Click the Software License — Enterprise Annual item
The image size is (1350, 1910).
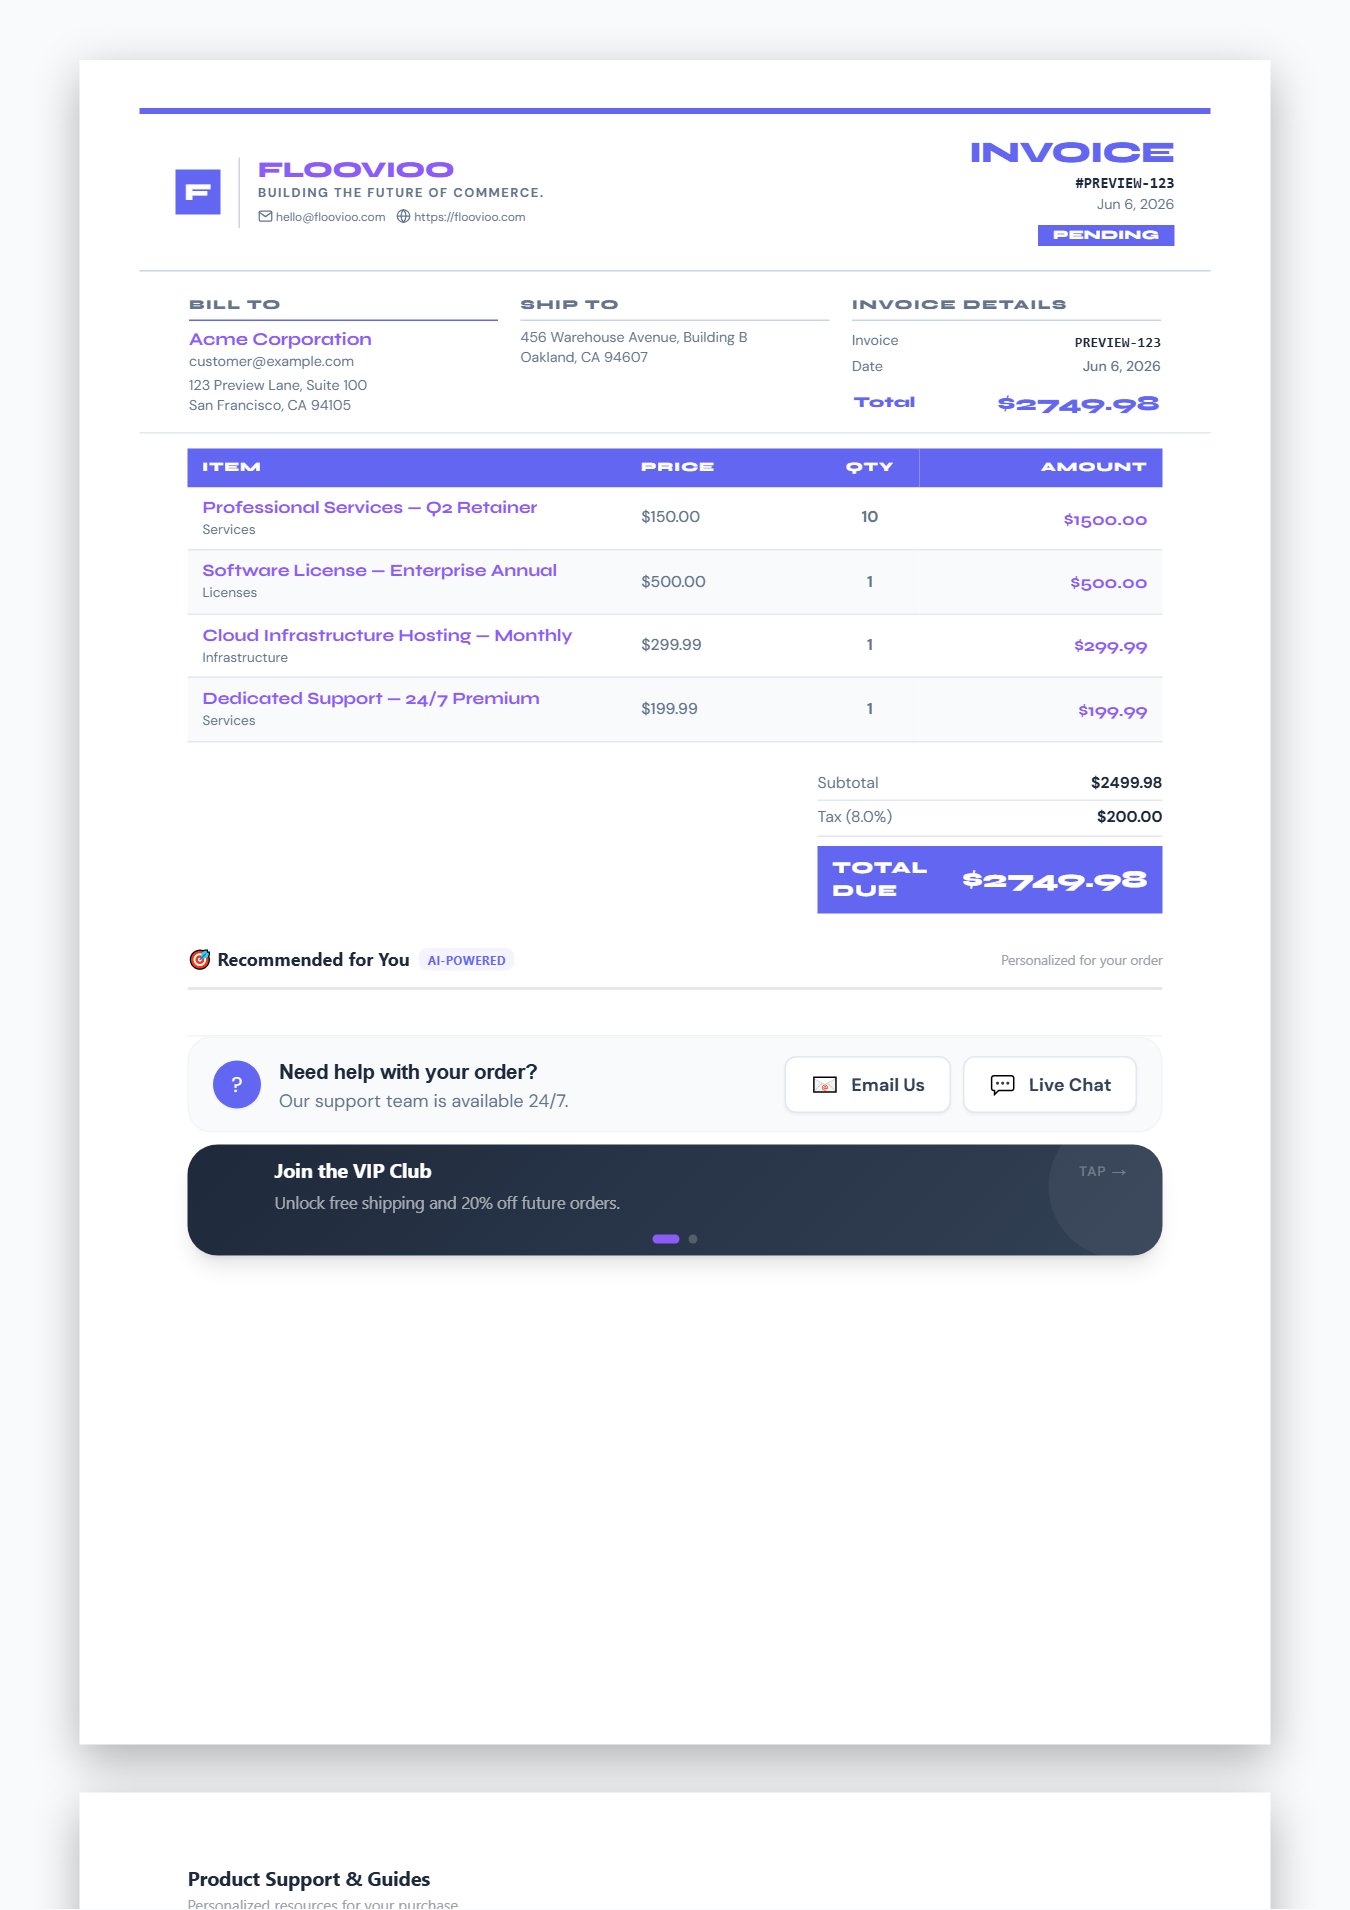(379, 571)
